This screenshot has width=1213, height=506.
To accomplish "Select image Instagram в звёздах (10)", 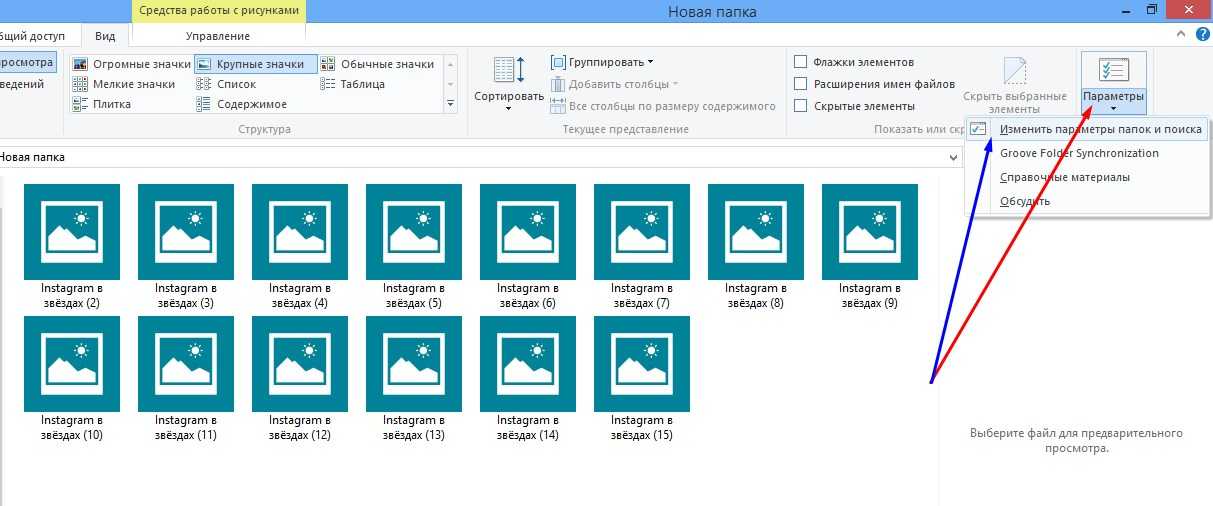I will (x=72, y=378).
